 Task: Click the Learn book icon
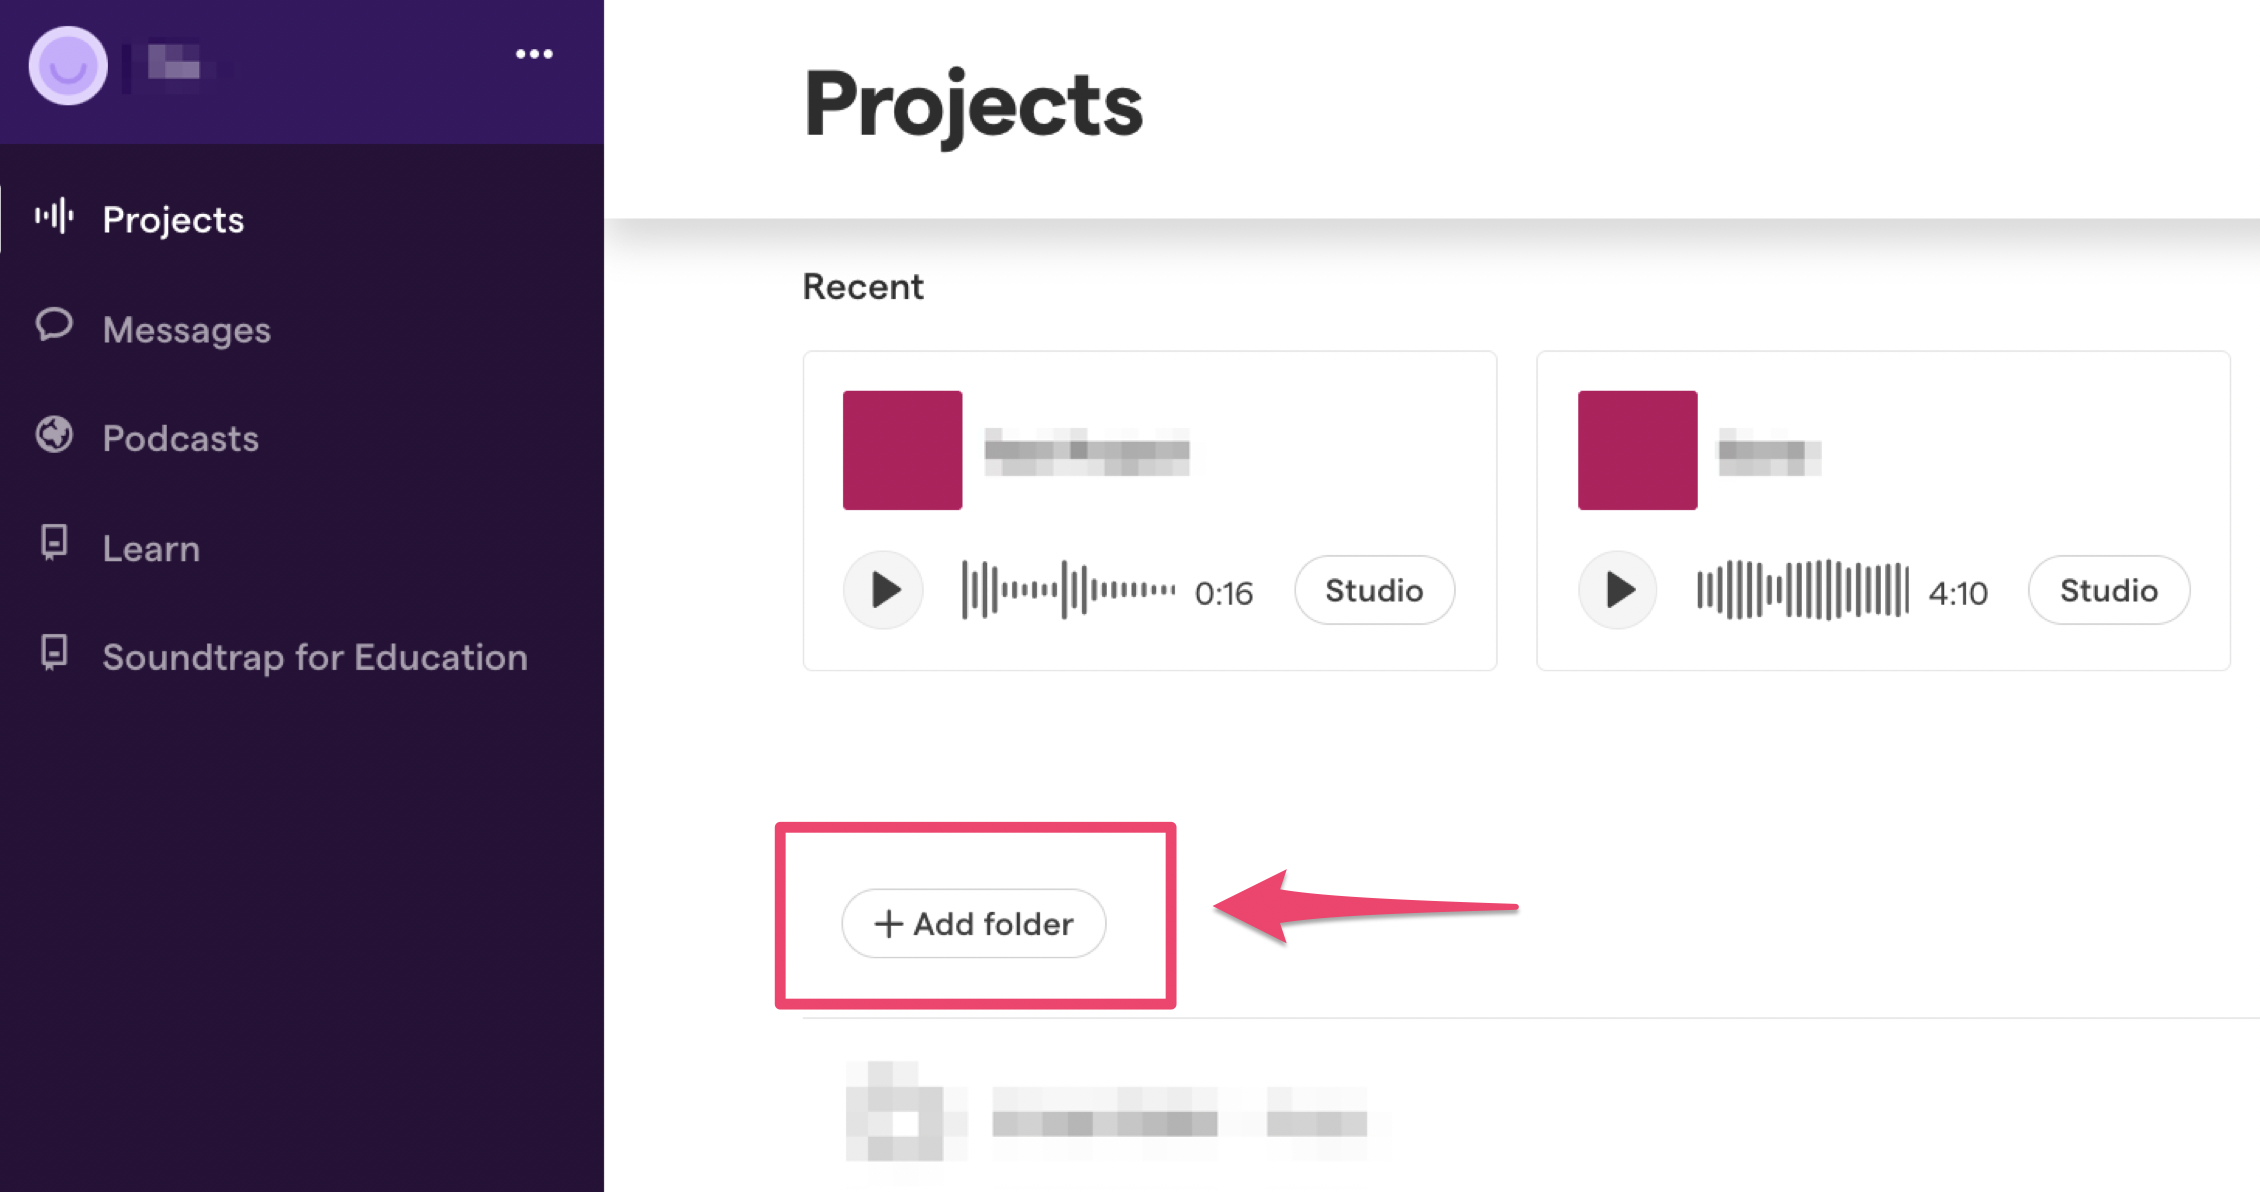point(54,543)
